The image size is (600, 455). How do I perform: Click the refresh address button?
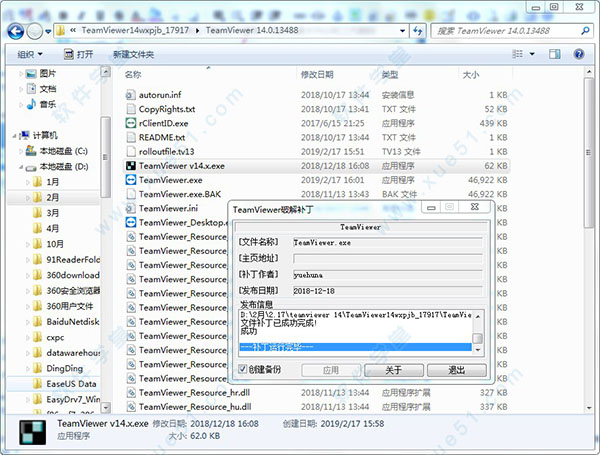coord(417,31)
